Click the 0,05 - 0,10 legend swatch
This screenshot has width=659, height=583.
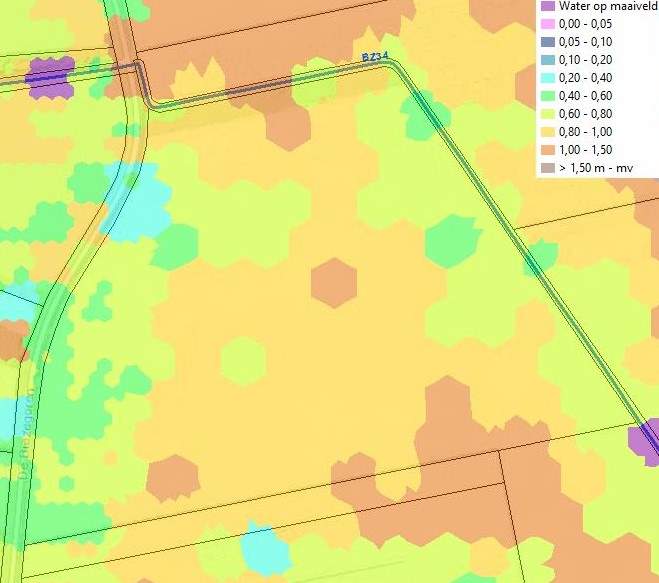tap(548, 42)
